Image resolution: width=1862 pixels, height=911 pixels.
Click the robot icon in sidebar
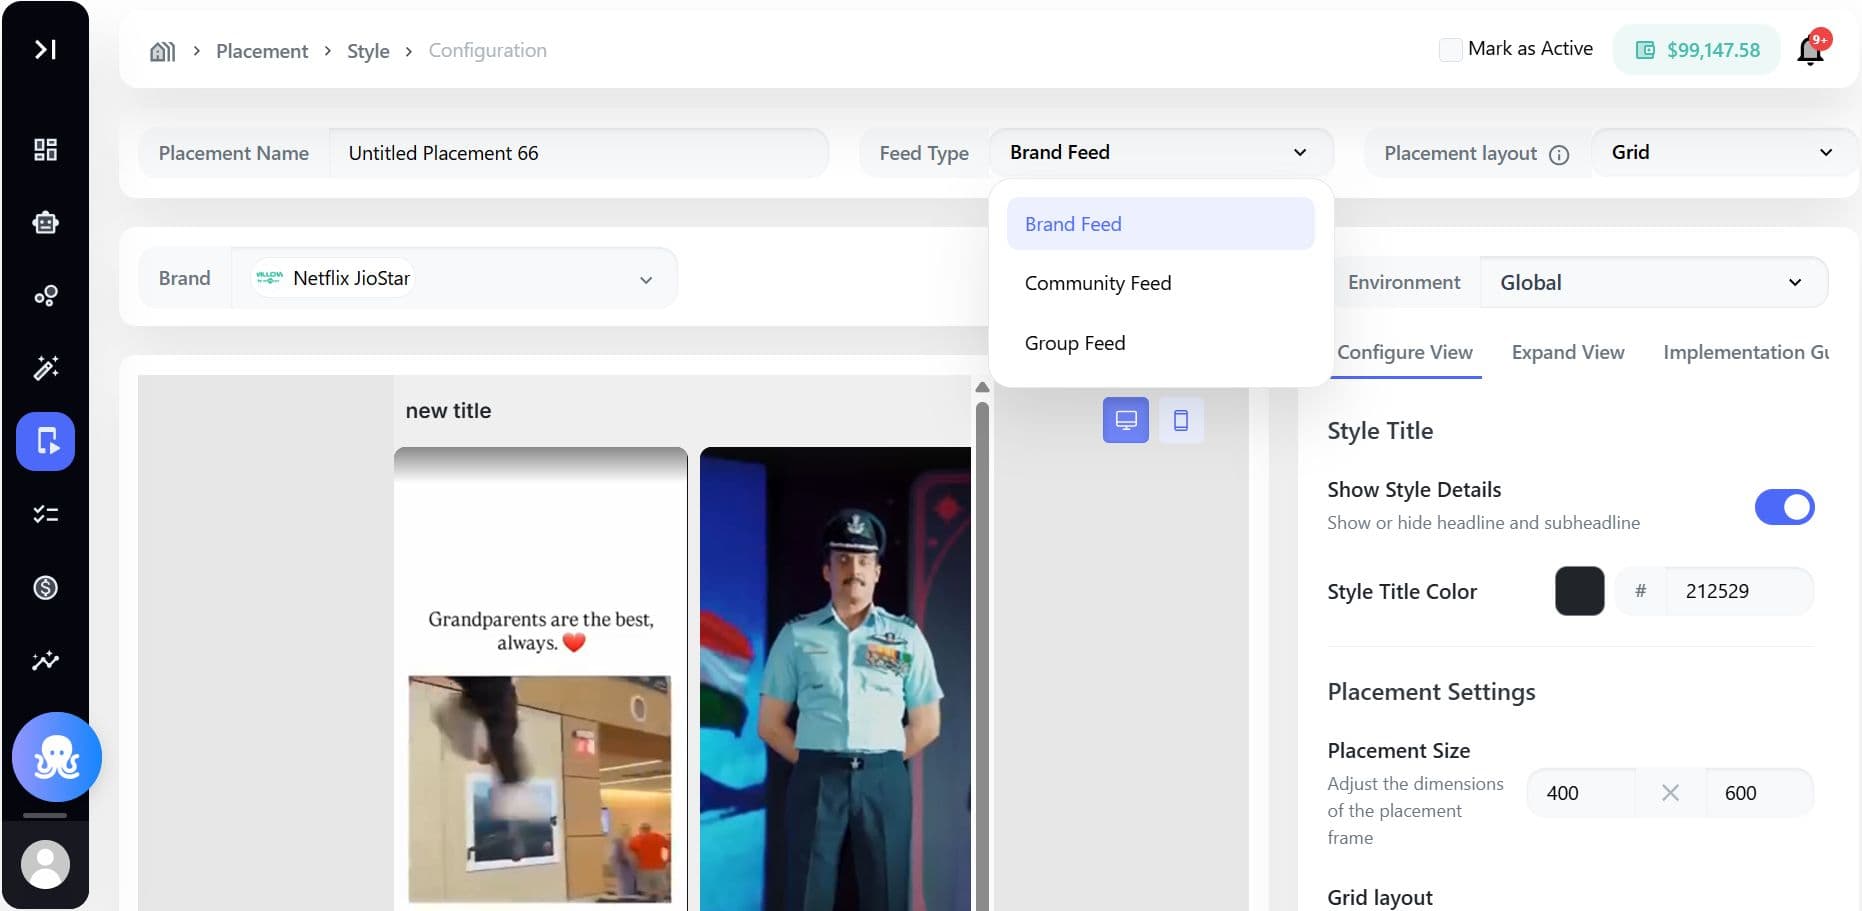point(45,223)
